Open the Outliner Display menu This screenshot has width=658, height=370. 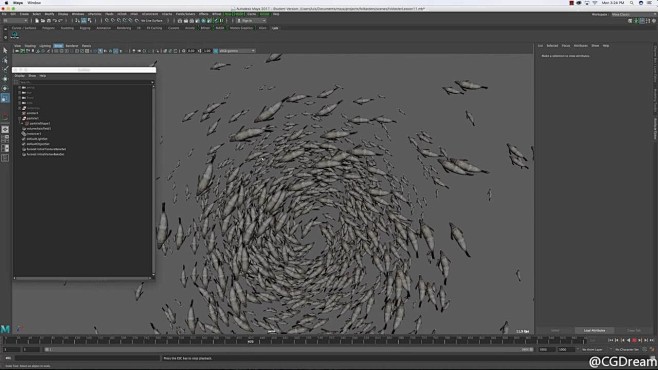tap(20, 76)
